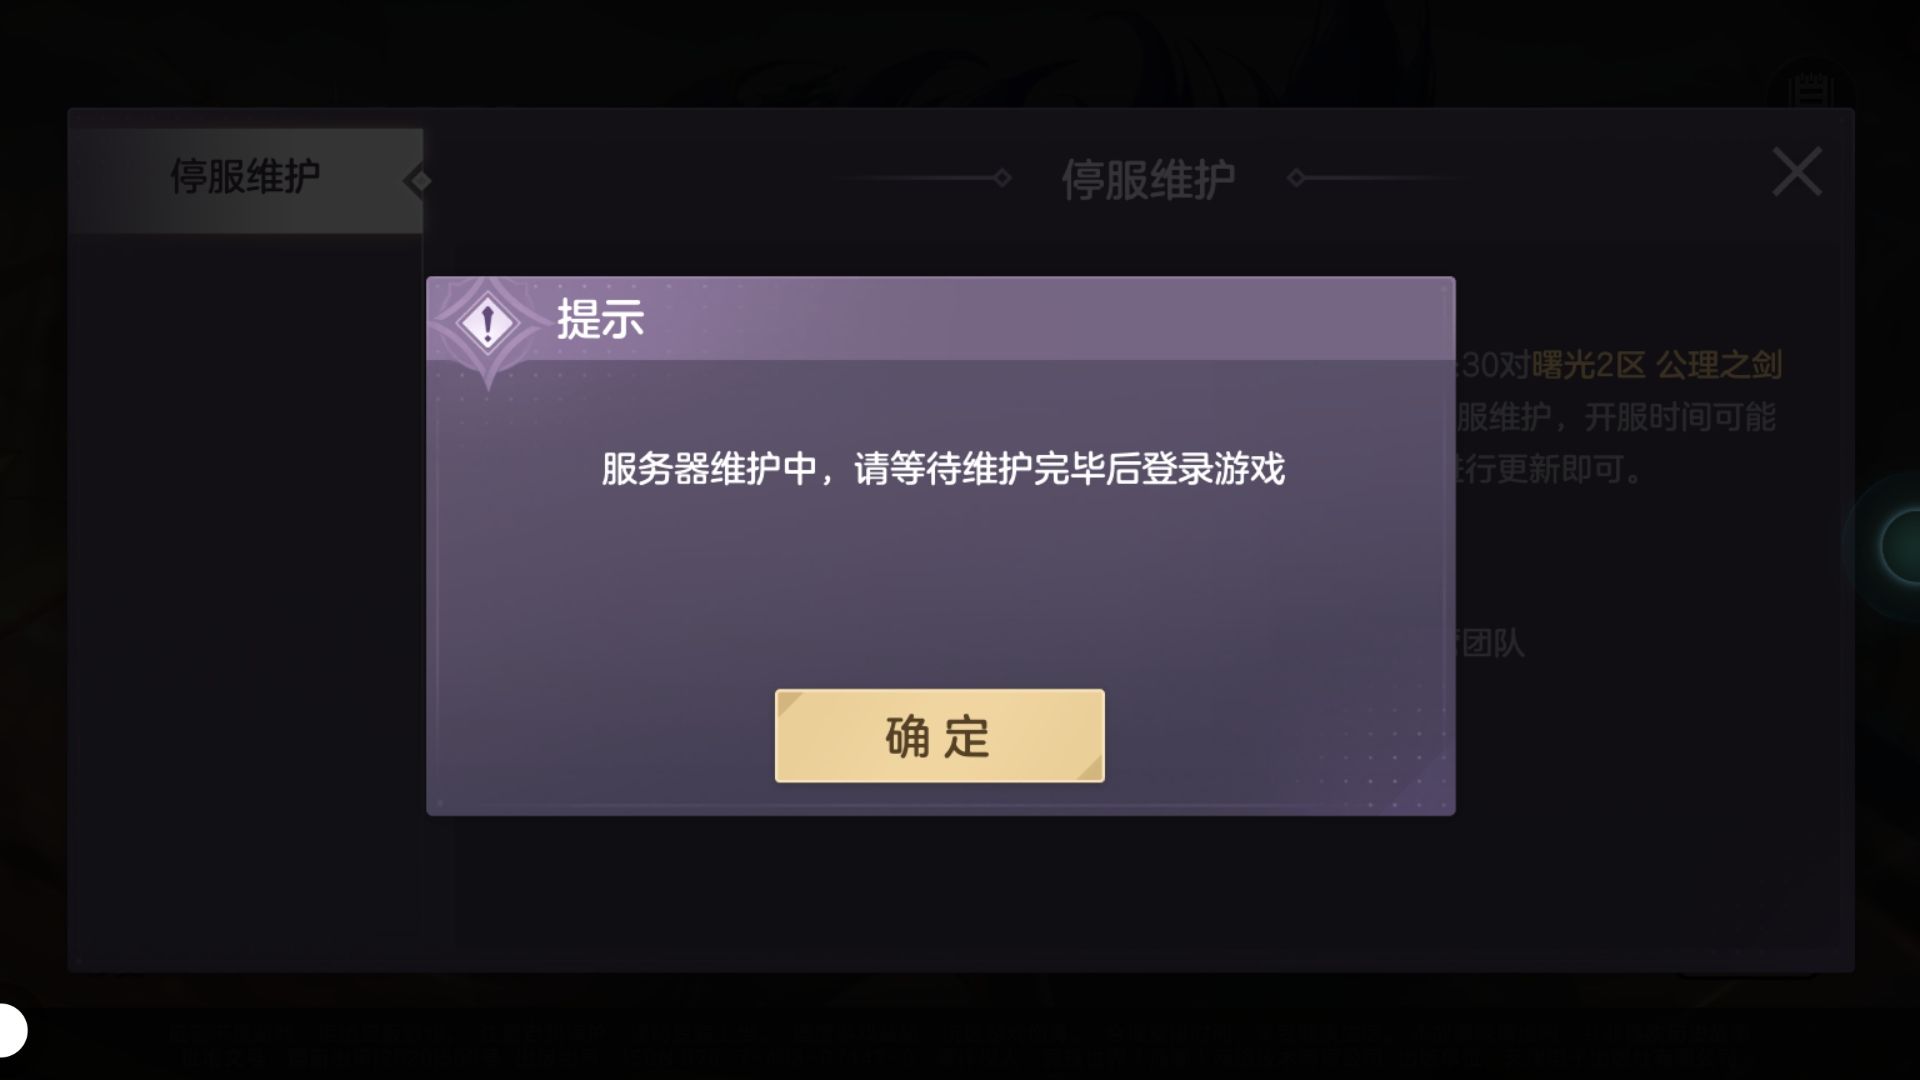Click the diamond ornament left of 停服维护 heading
The width and height of the screenshot is (1920, 1080).
click(1002, 178)
